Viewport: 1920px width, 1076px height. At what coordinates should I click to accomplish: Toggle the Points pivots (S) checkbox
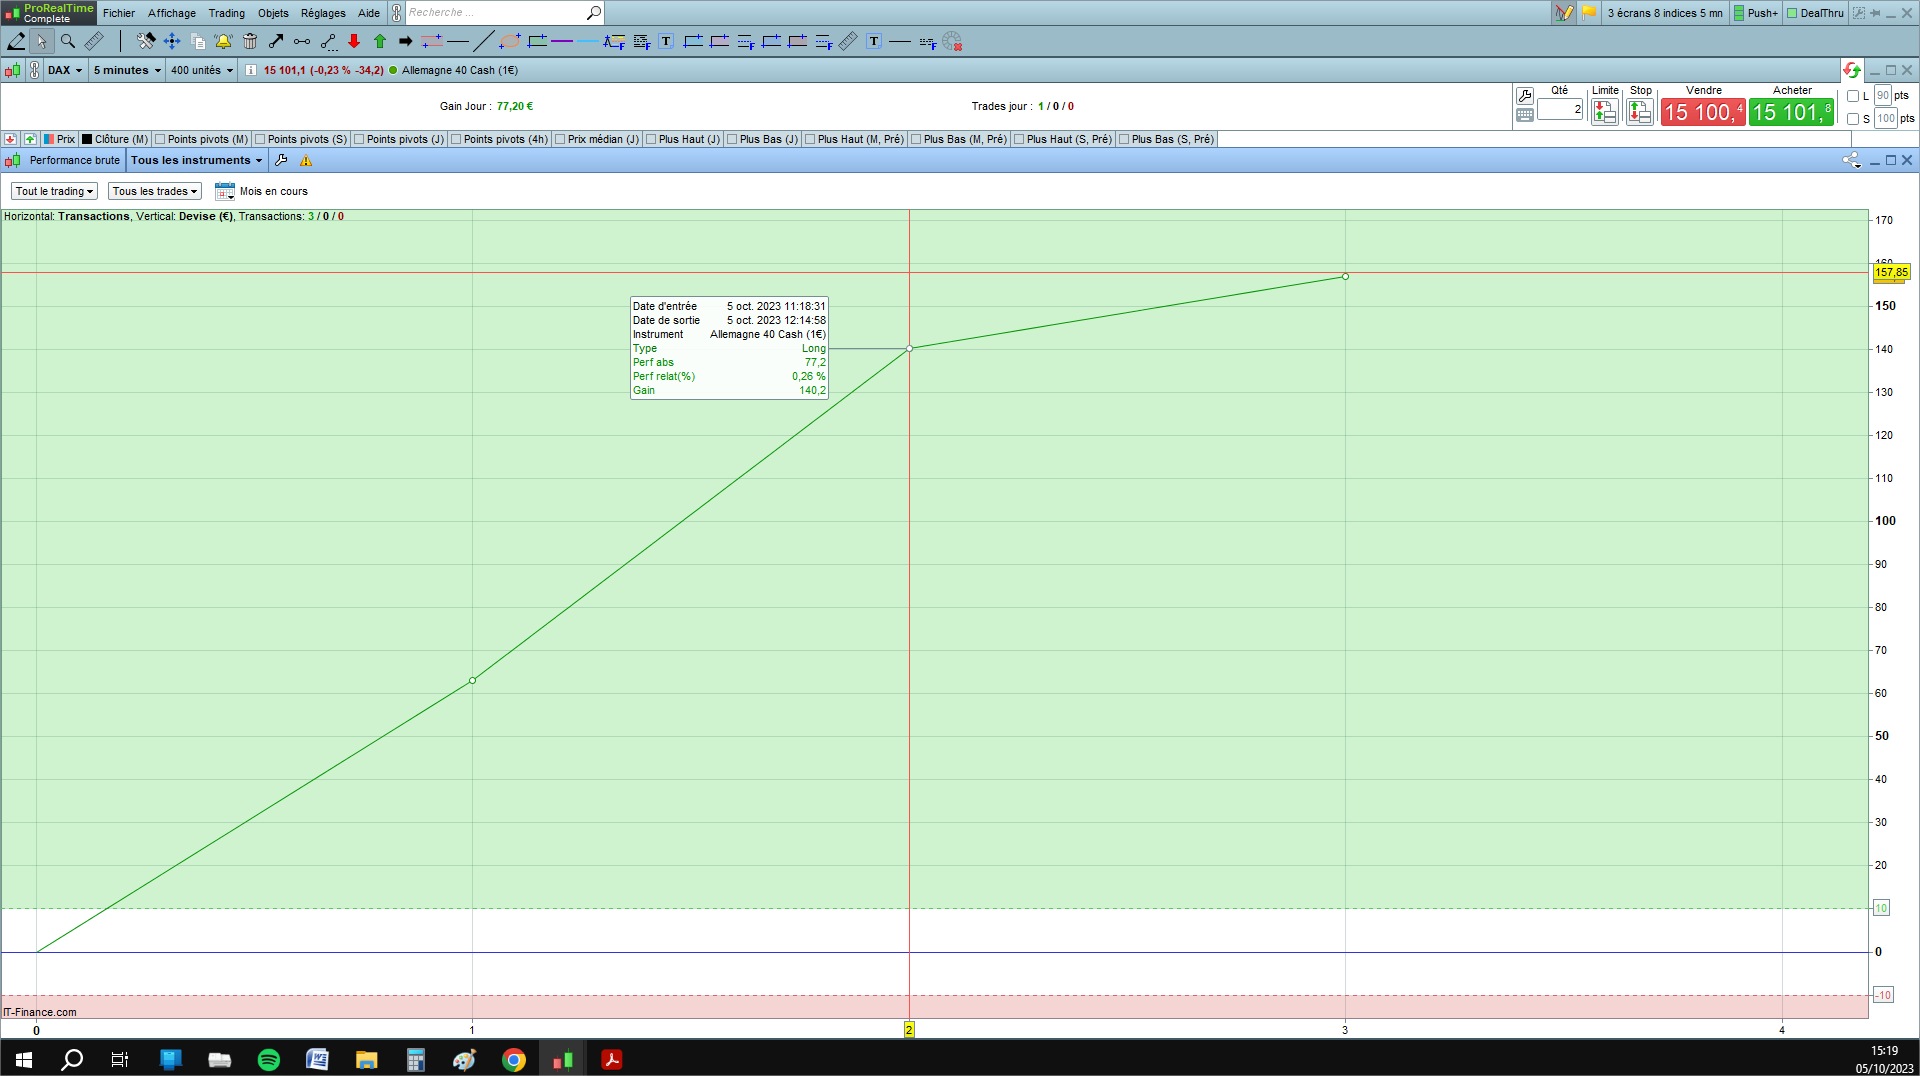click(x=260, y=139)
